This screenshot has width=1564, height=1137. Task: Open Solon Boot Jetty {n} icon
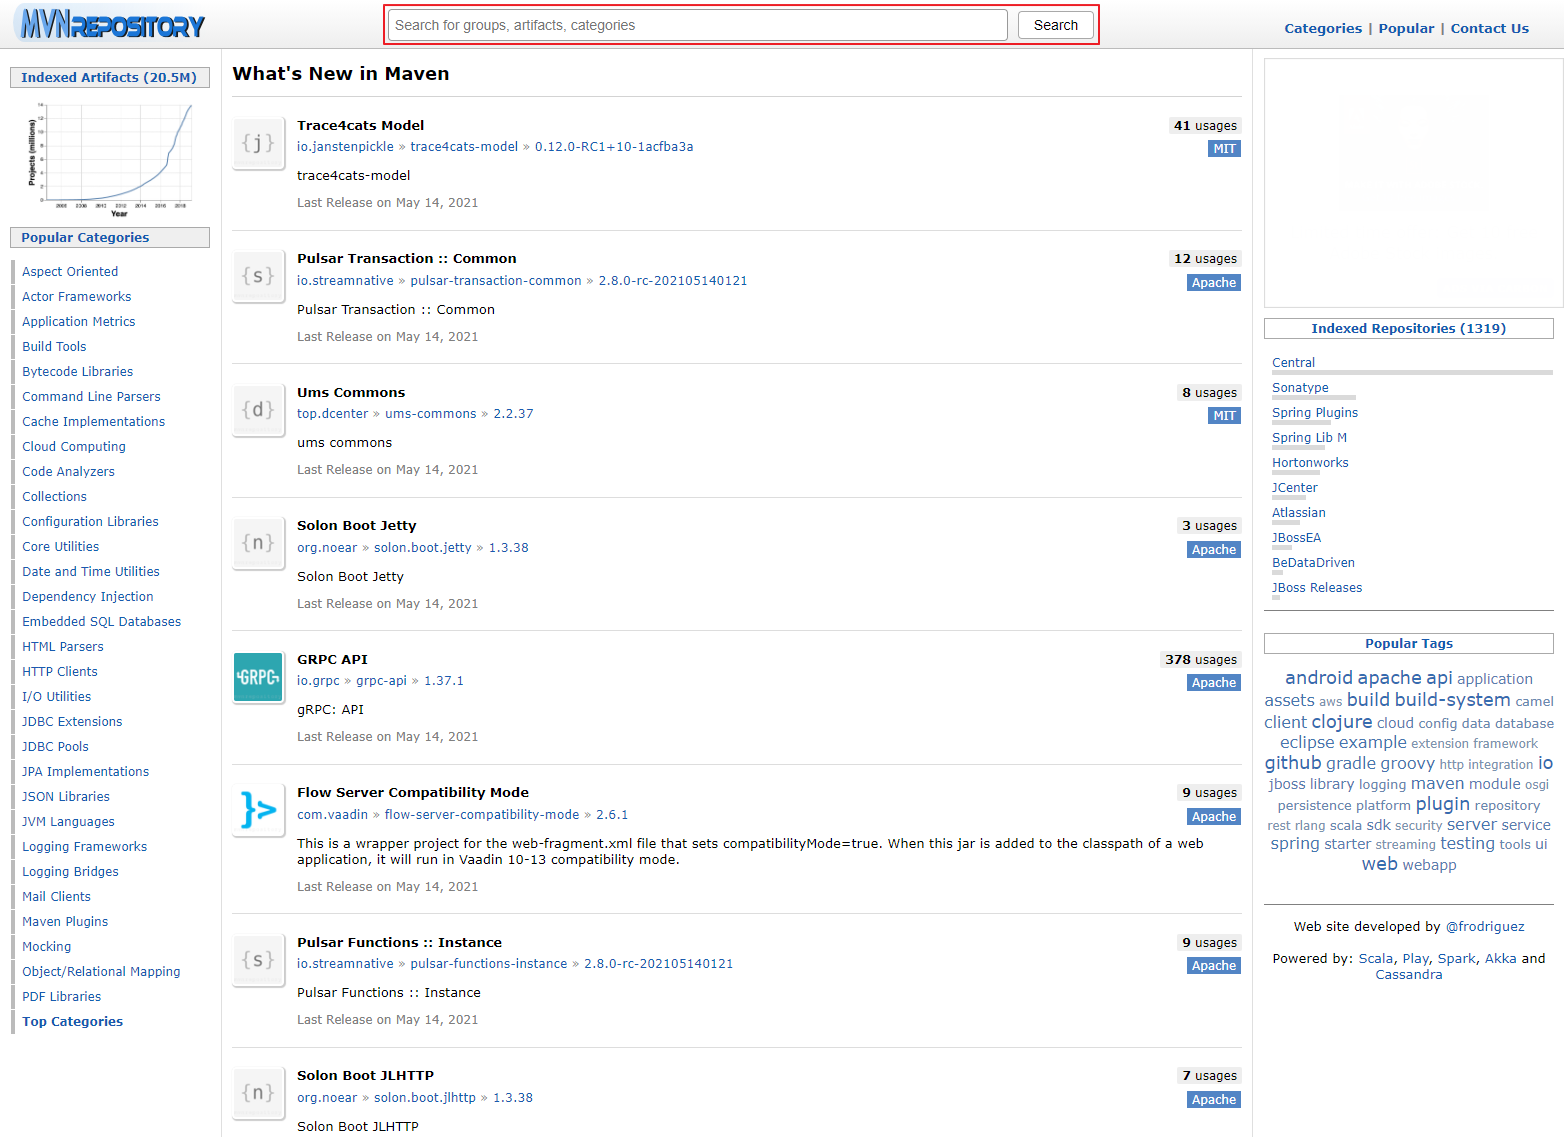click(x=258, y=544)
